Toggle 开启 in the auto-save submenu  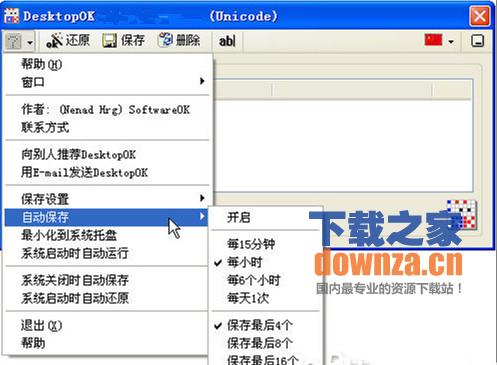(x=266, y=217)
